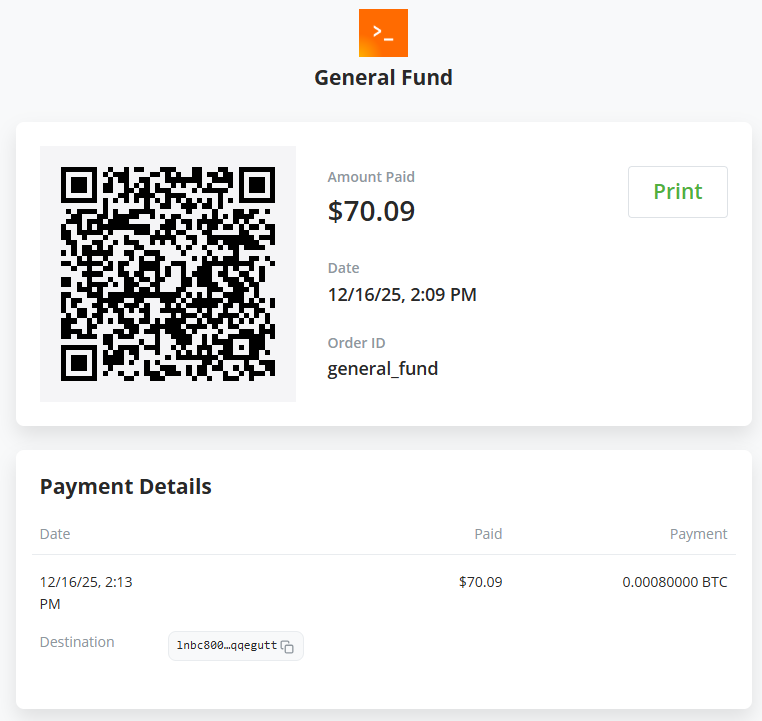Click the Amount Paid label
The height and width of the screenshot is (721, 762).
click(371, 177)
